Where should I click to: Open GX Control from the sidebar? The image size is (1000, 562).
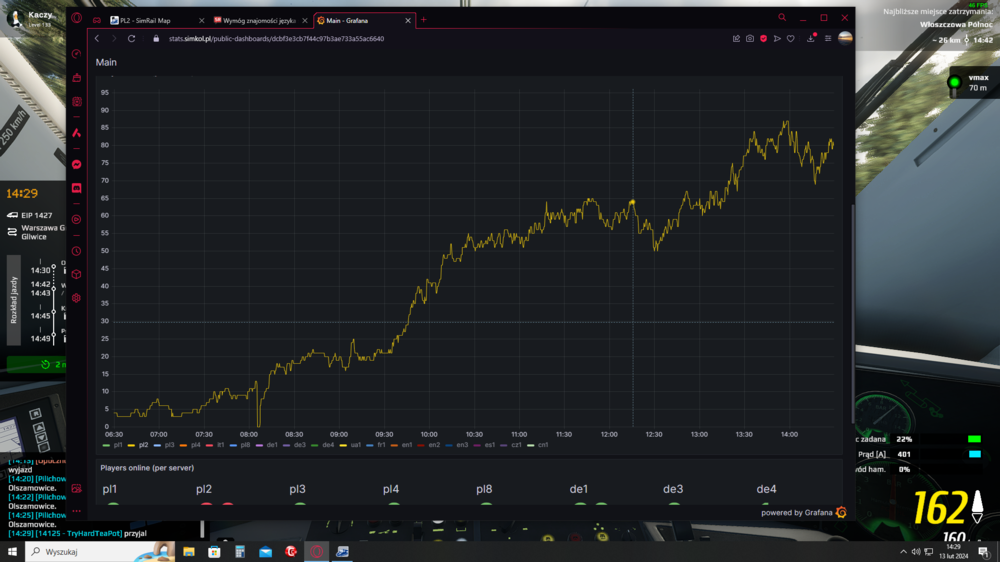(76, 54)
